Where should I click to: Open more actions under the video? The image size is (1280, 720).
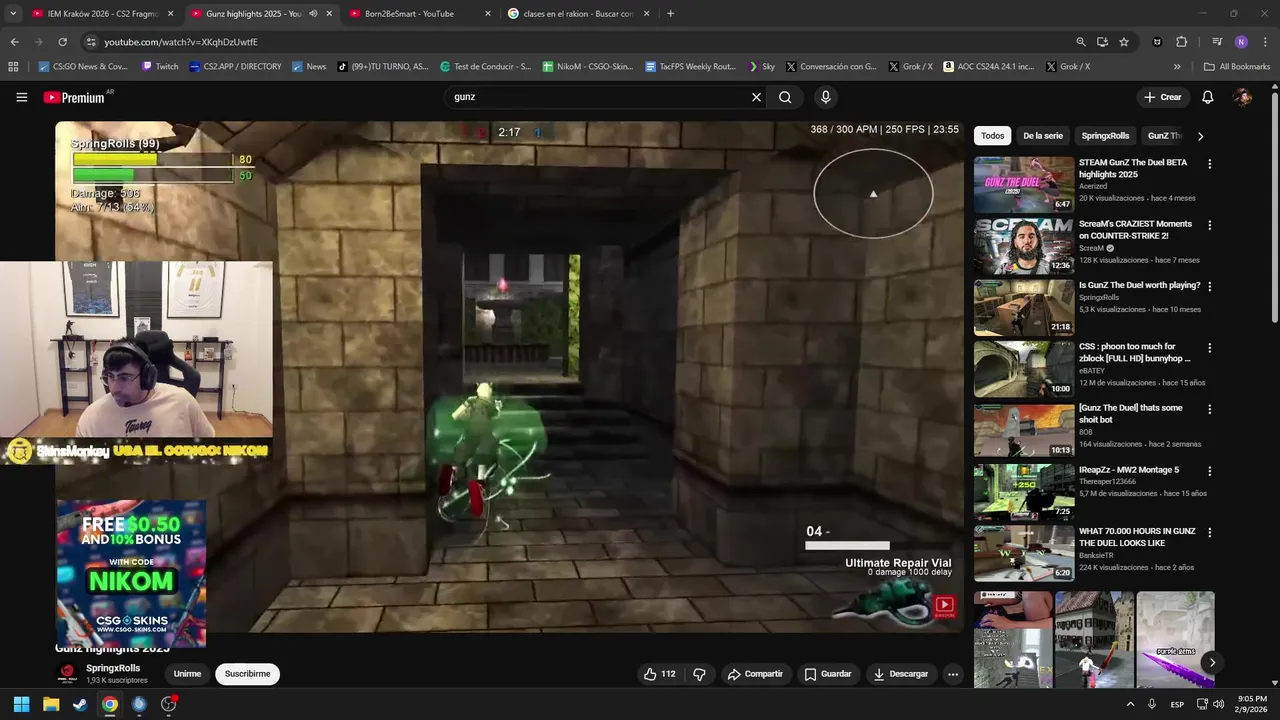pos(953,674)
